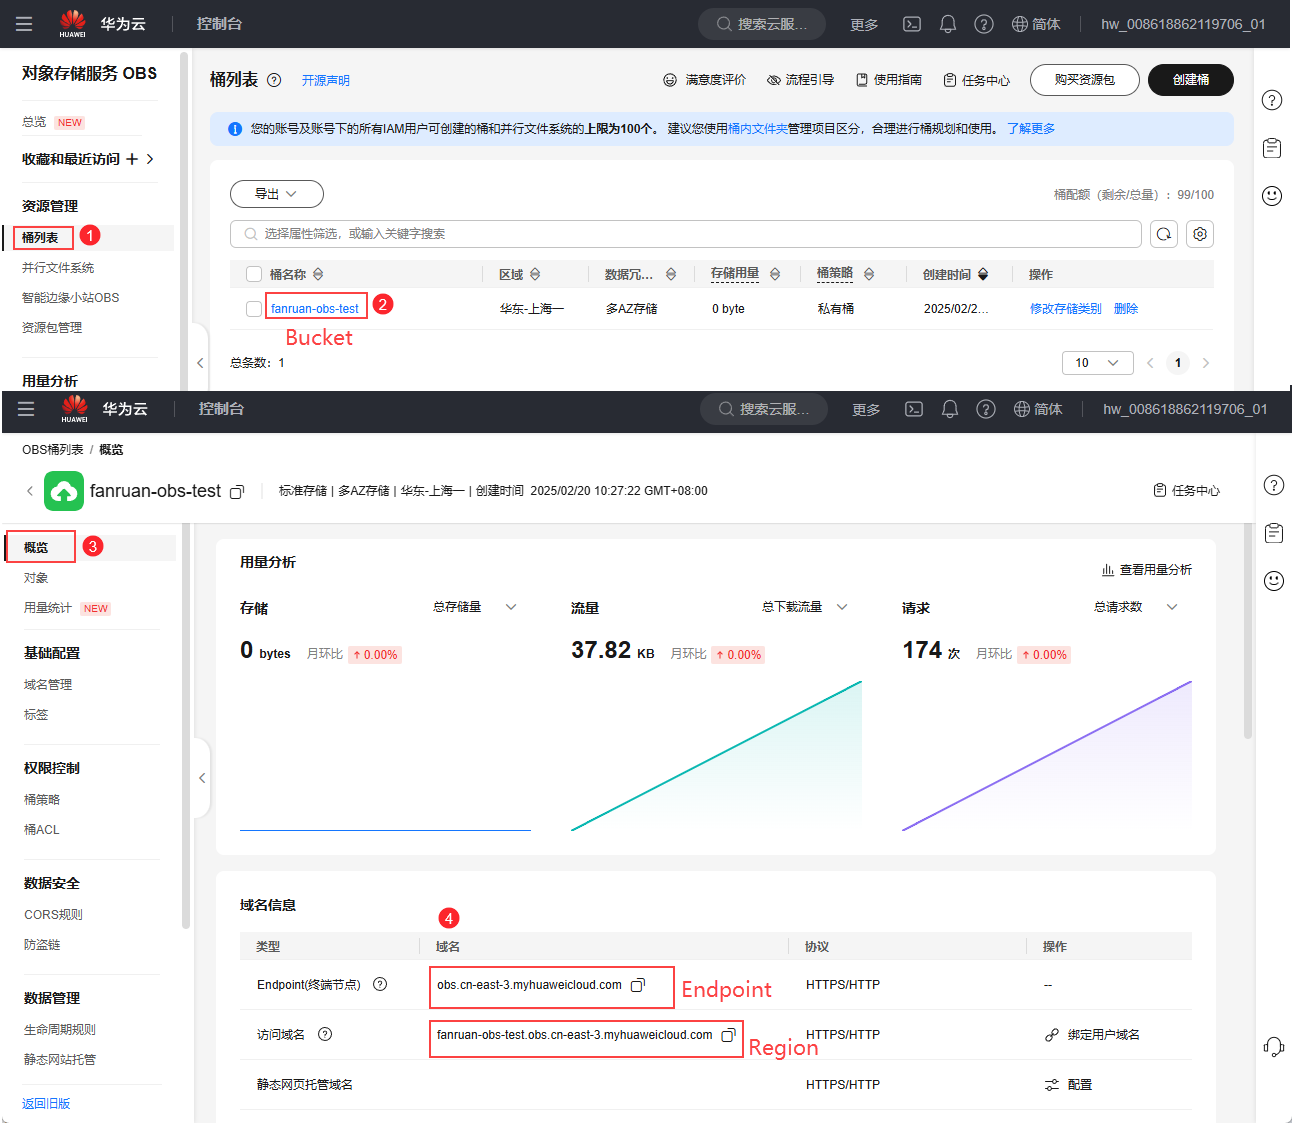Open the headset customer service icon
Image resolution: width=1292 pixels, height=1123 pixels.
tap(1273, 1046)
